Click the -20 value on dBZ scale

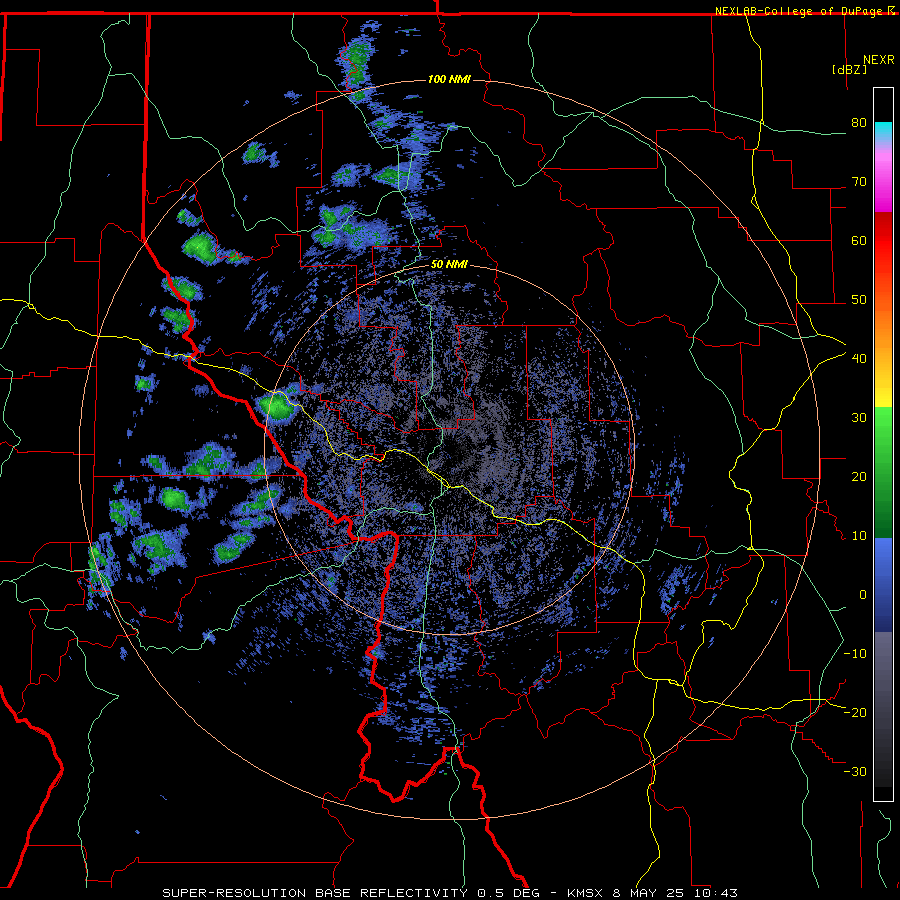[x=855, y=712]
